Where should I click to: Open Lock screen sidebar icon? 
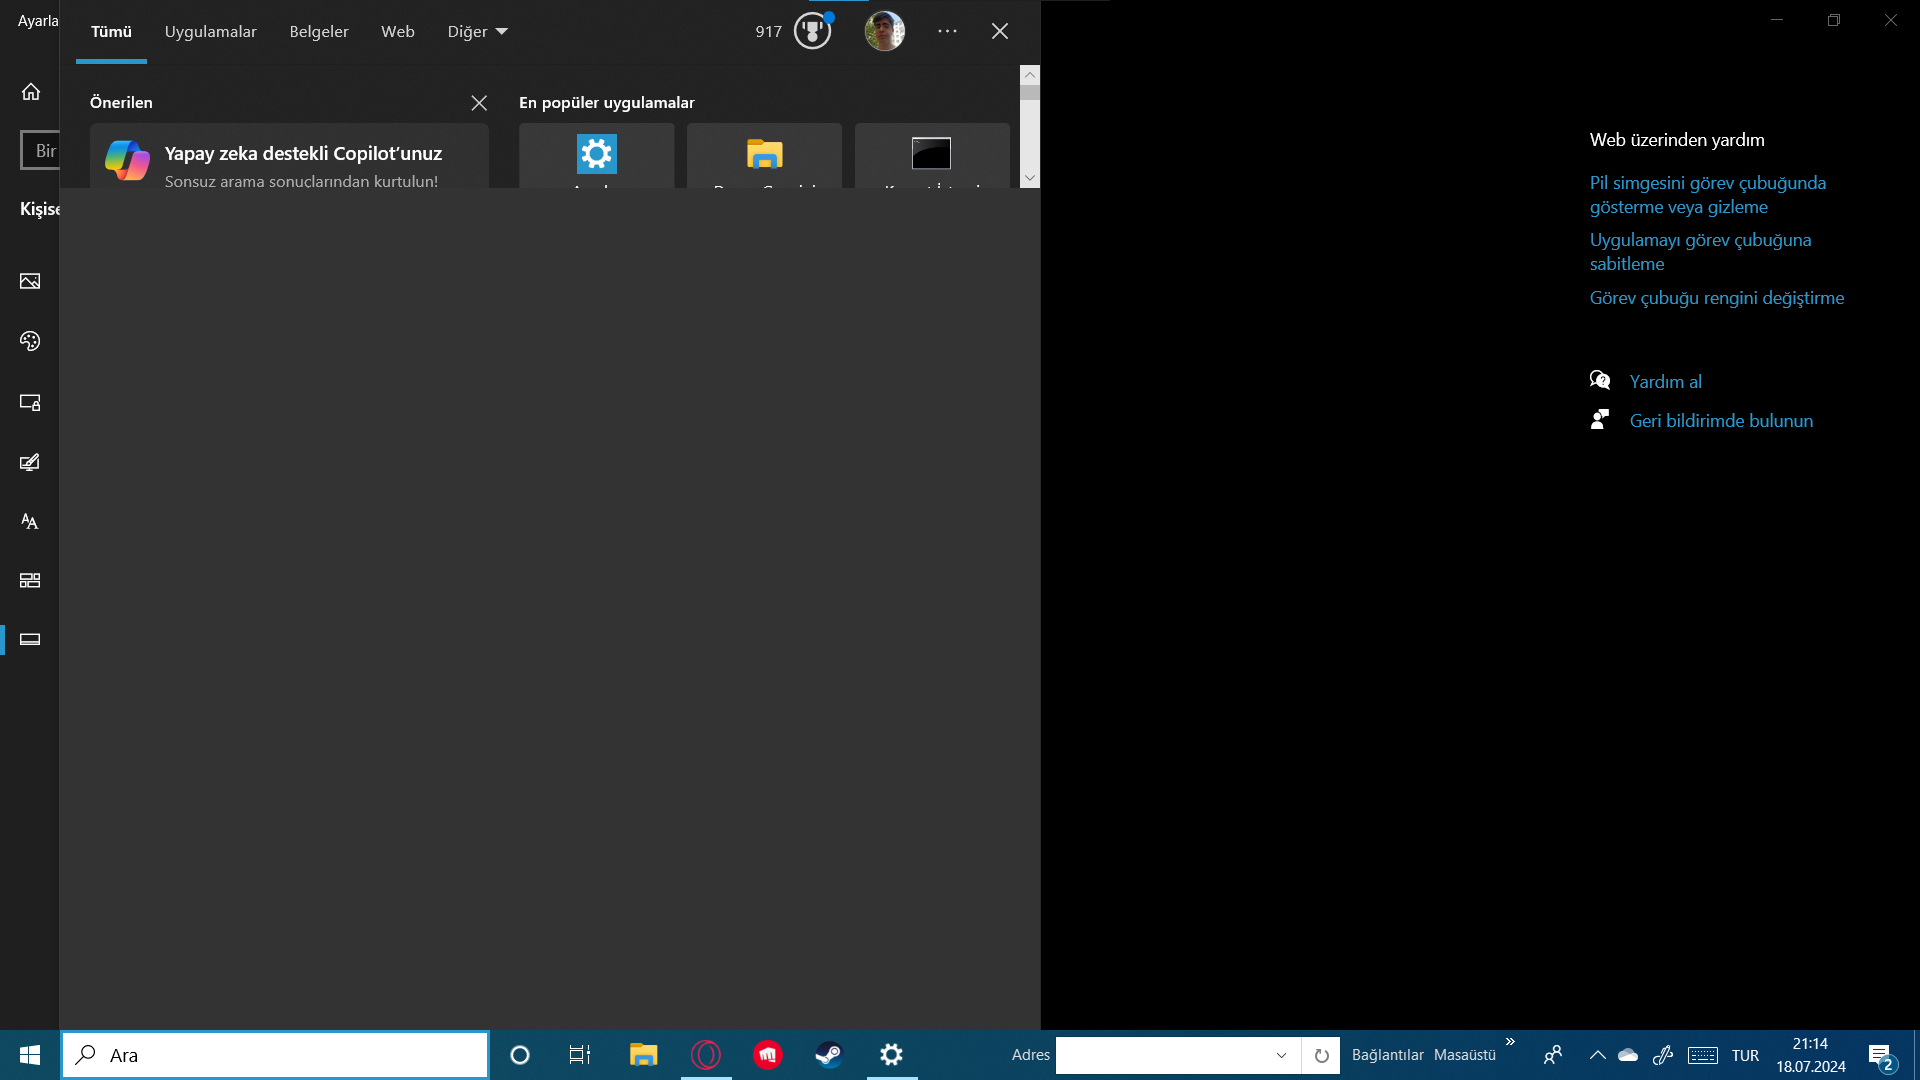[30, 402]
